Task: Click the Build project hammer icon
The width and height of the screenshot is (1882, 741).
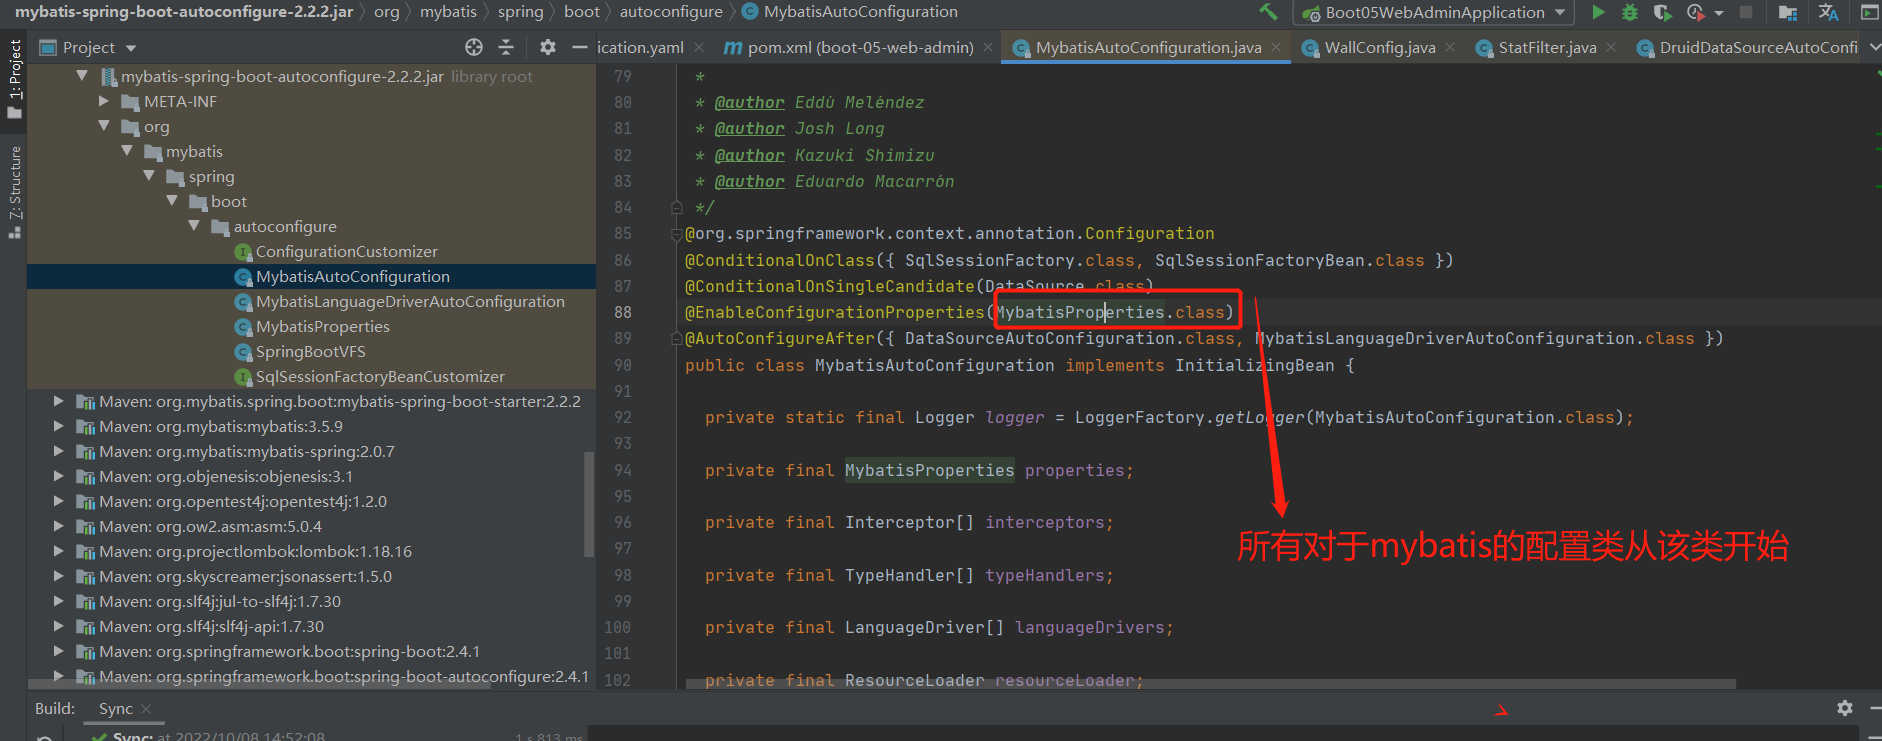Action: [x=1268, y=12]
